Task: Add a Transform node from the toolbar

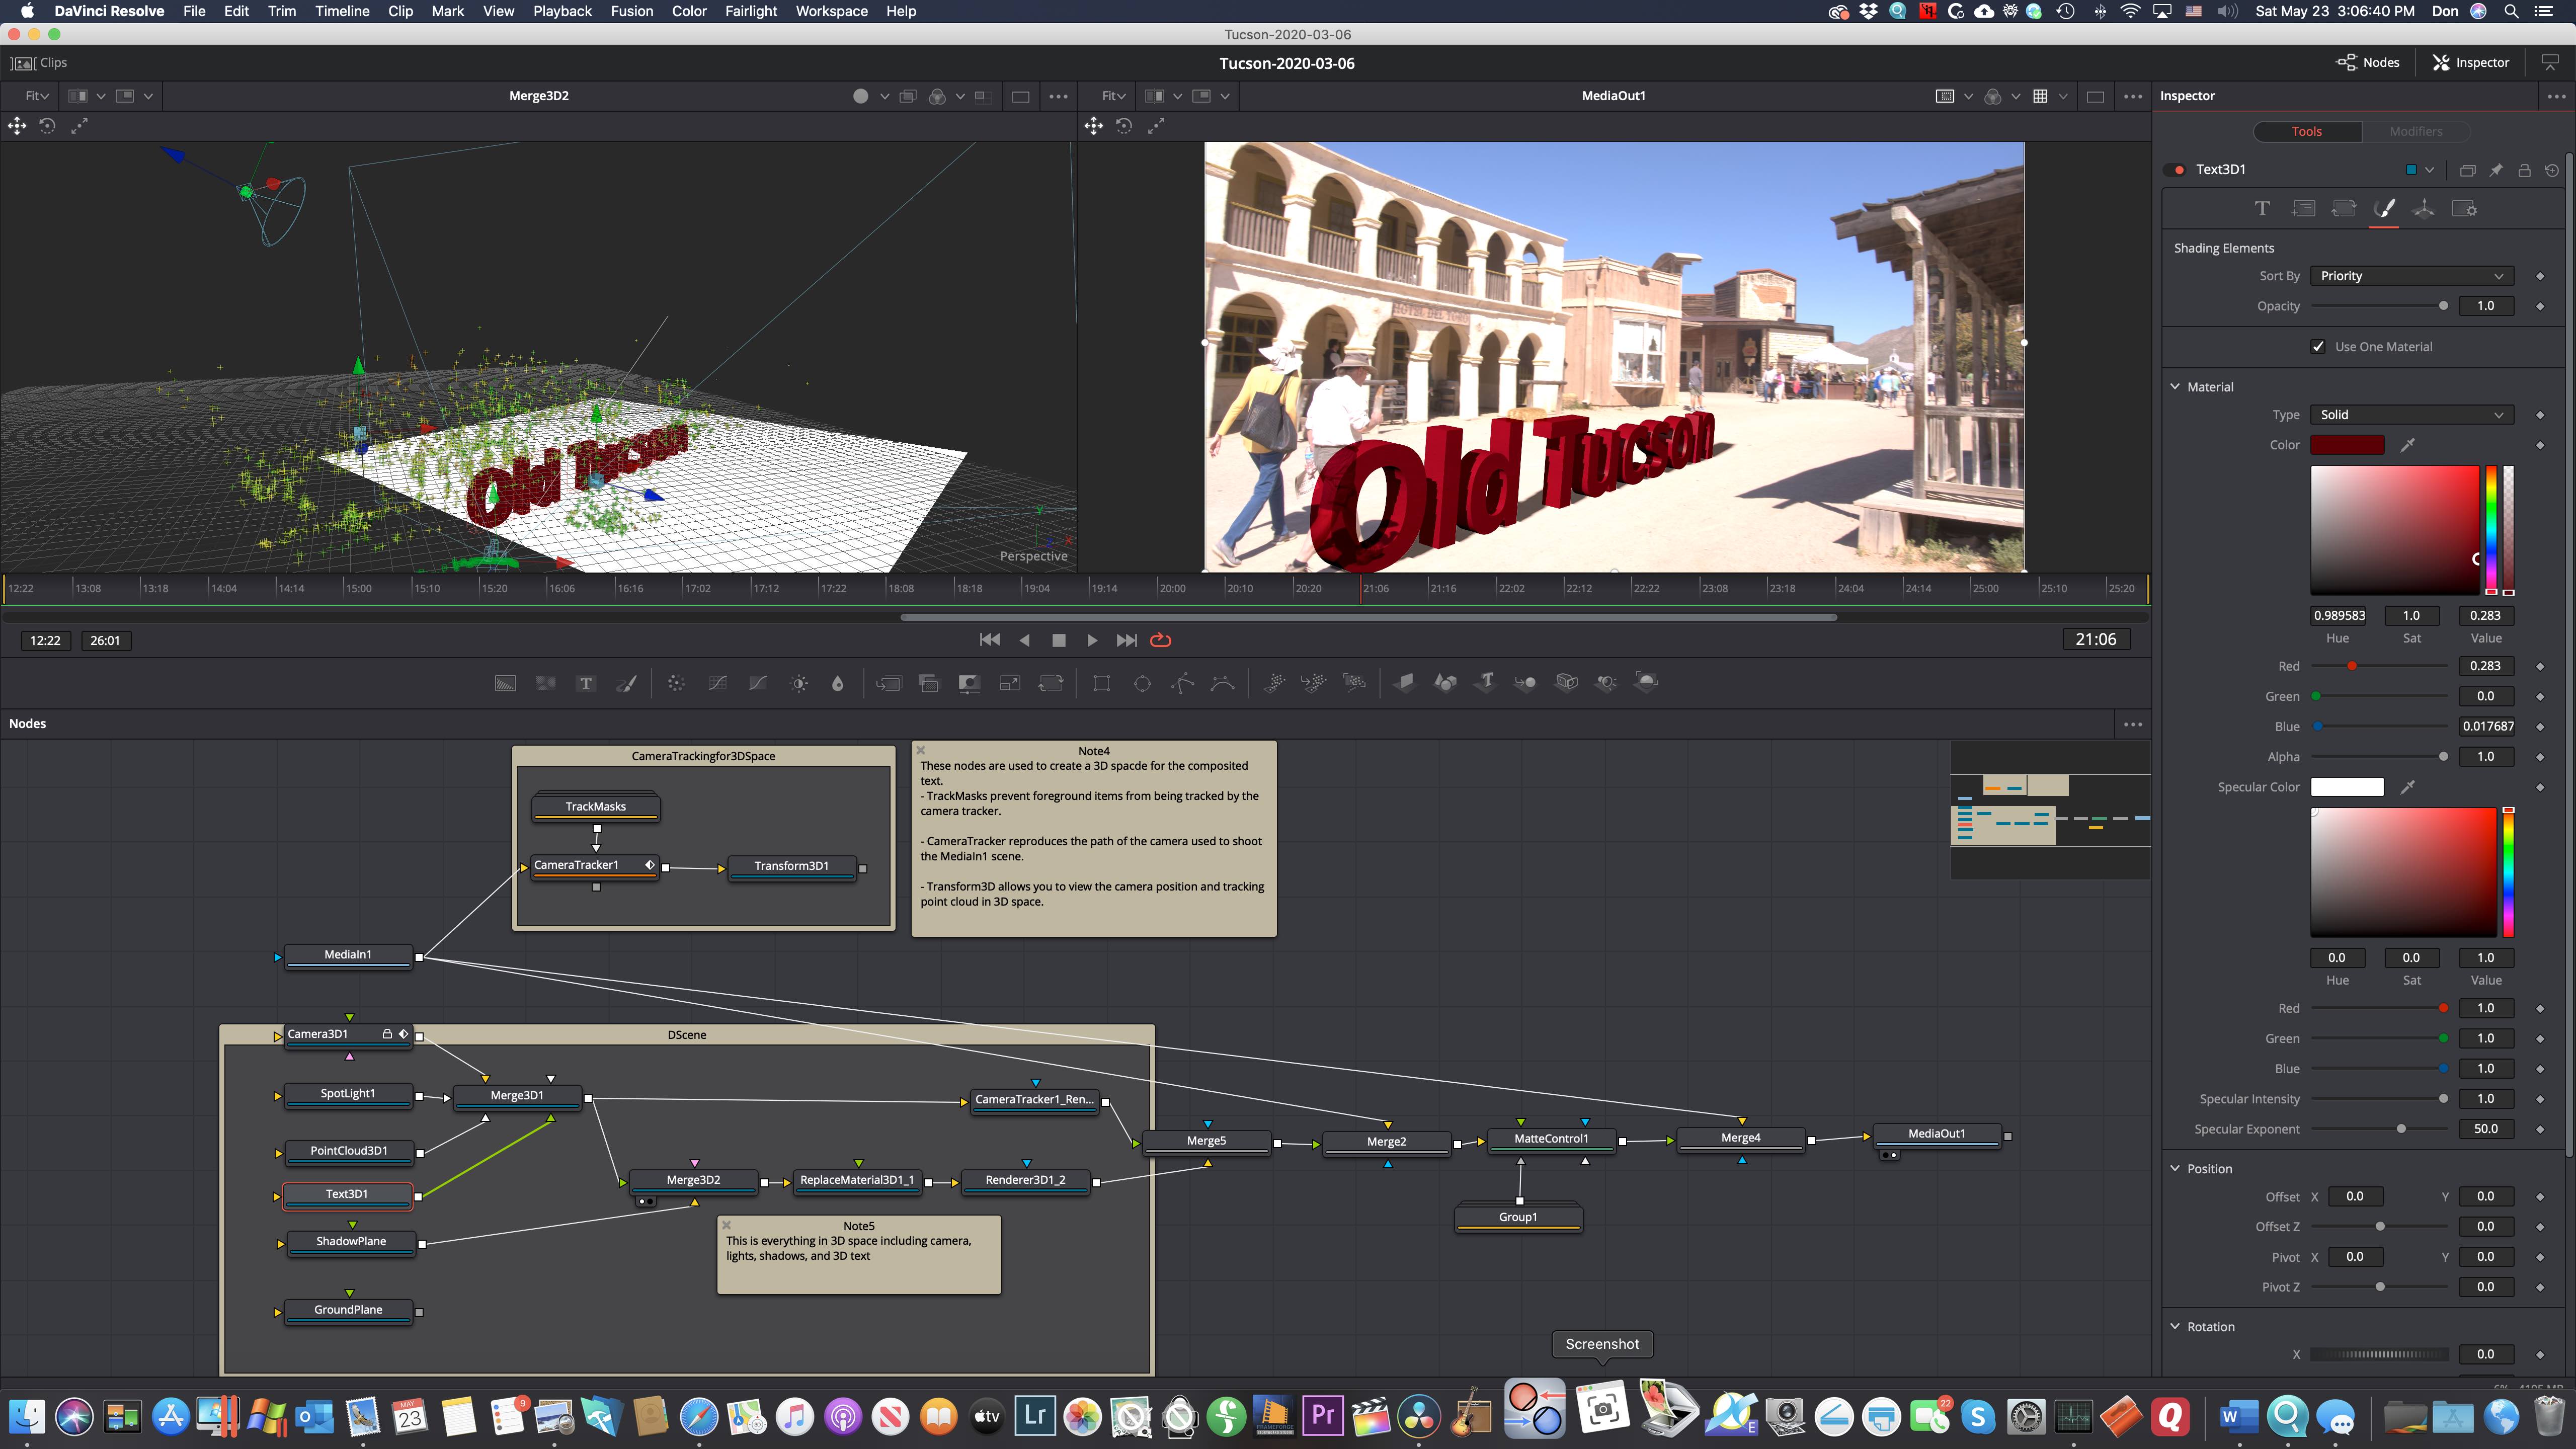Action: pos(1051,683)
